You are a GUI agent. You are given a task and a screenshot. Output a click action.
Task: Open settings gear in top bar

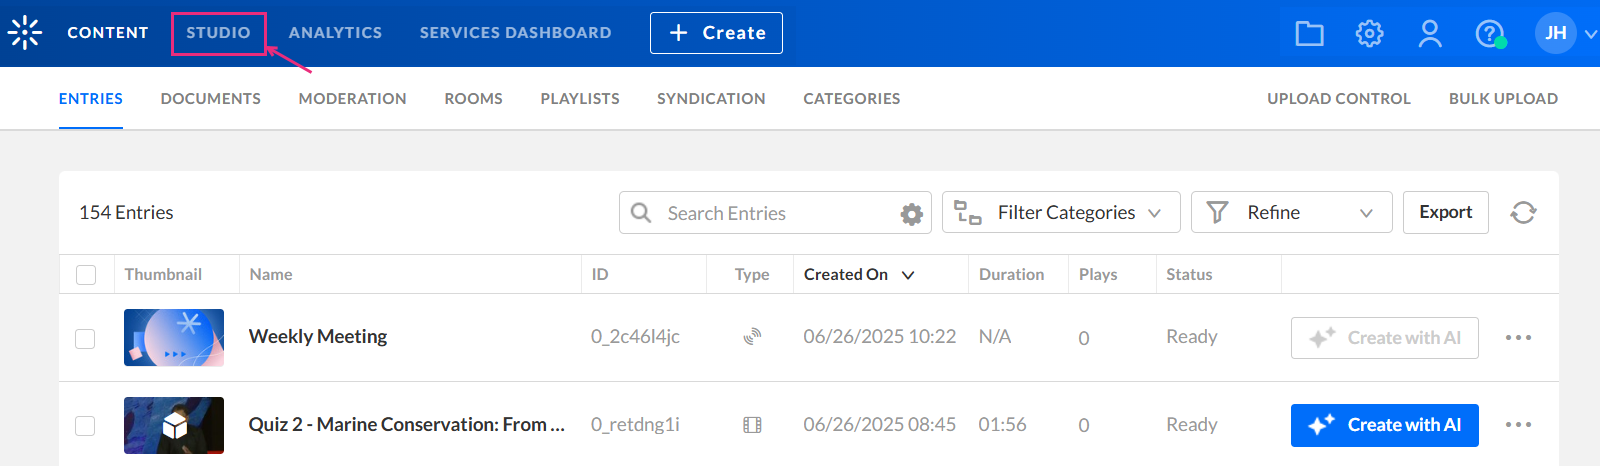click(1369, 34)
